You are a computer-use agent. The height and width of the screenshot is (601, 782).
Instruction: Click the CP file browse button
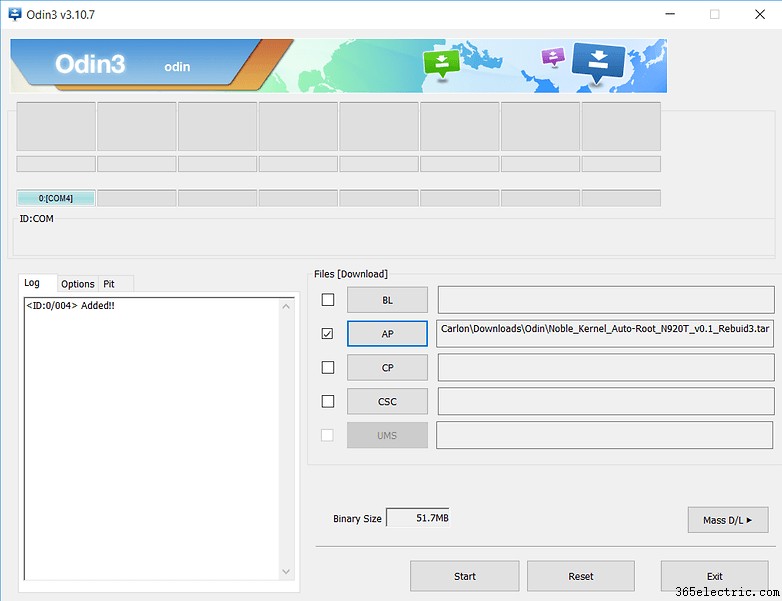click(388, 368)
